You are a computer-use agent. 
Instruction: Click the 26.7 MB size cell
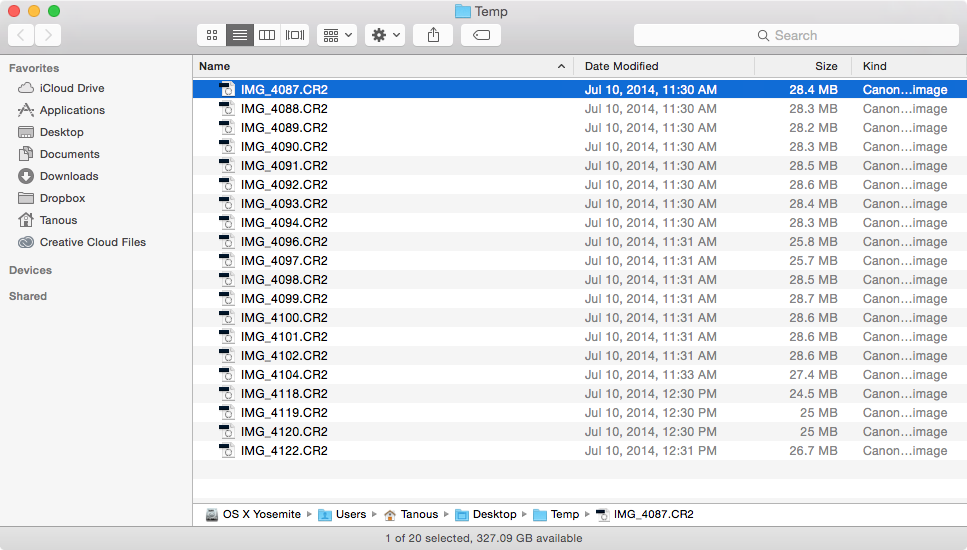(x=813, y=451)
